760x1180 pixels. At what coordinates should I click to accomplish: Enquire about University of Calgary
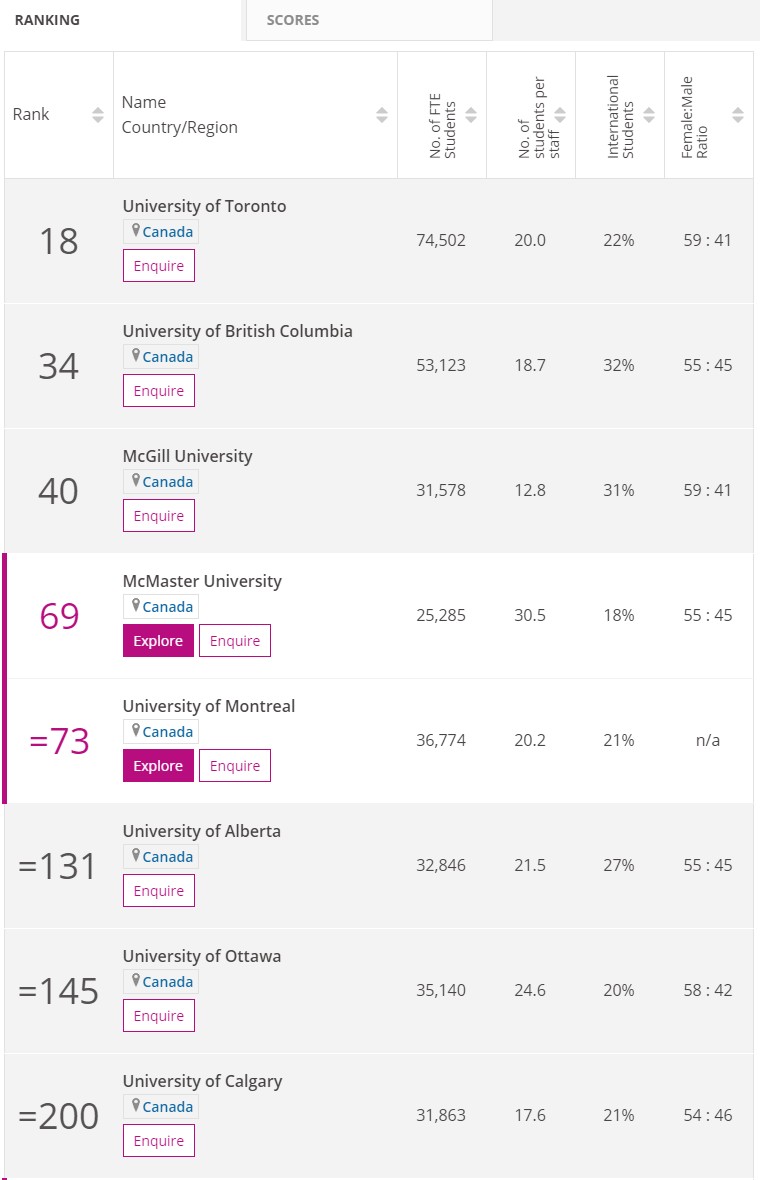pos(159,1140)
